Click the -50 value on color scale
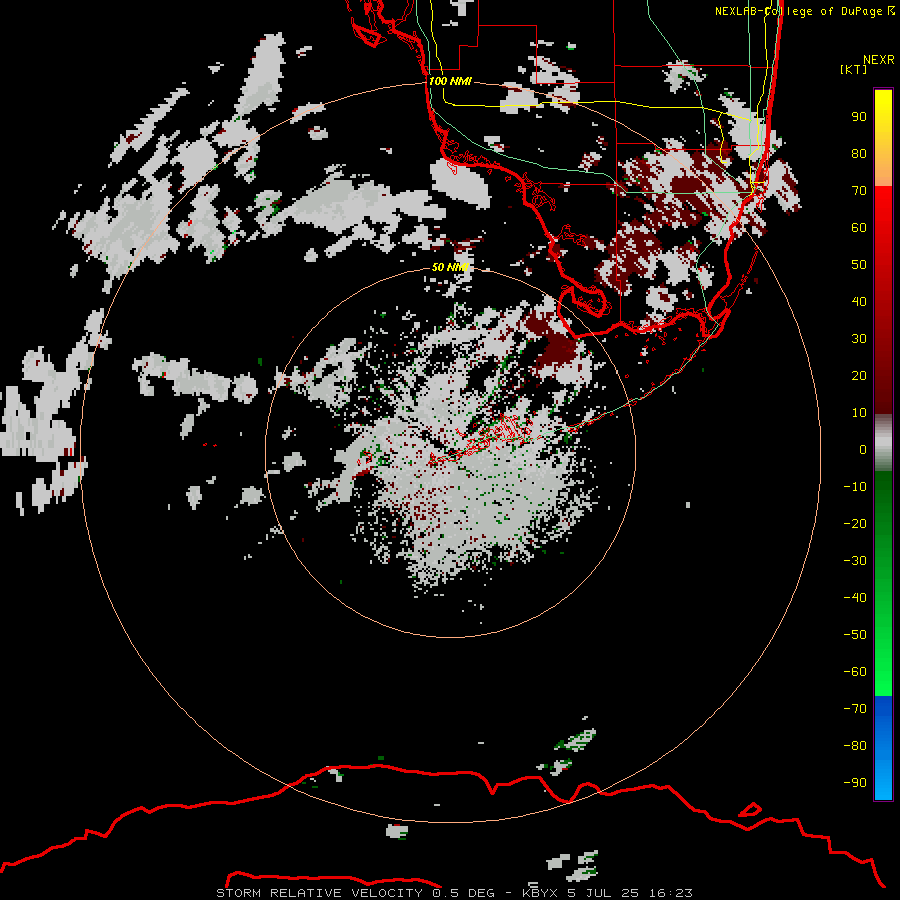The height and width of the screenshot is (900, 900). pyautogui.click(x=855, y=634)
